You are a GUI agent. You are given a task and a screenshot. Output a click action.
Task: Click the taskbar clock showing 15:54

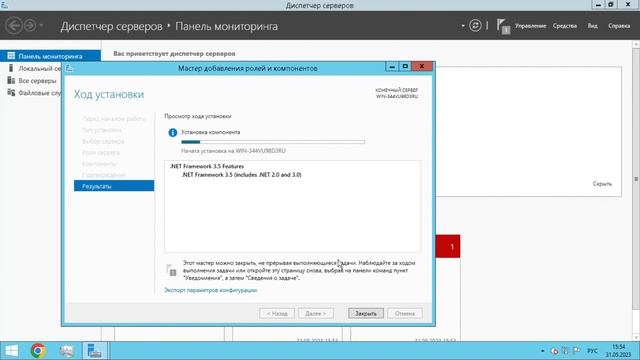click(x=618, y=351)
